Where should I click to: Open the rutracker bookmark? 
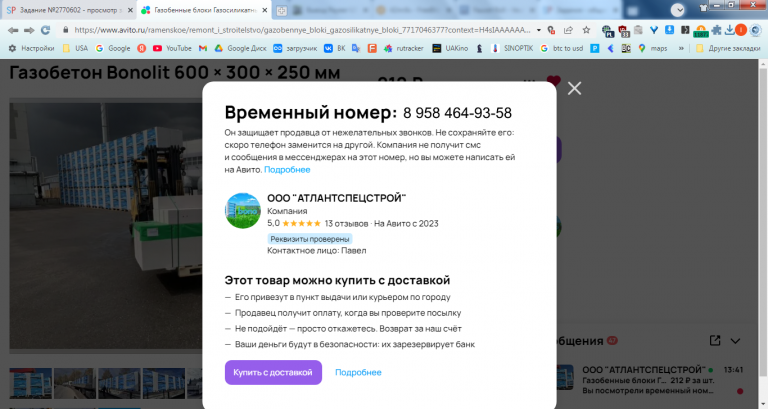point(405,48)
